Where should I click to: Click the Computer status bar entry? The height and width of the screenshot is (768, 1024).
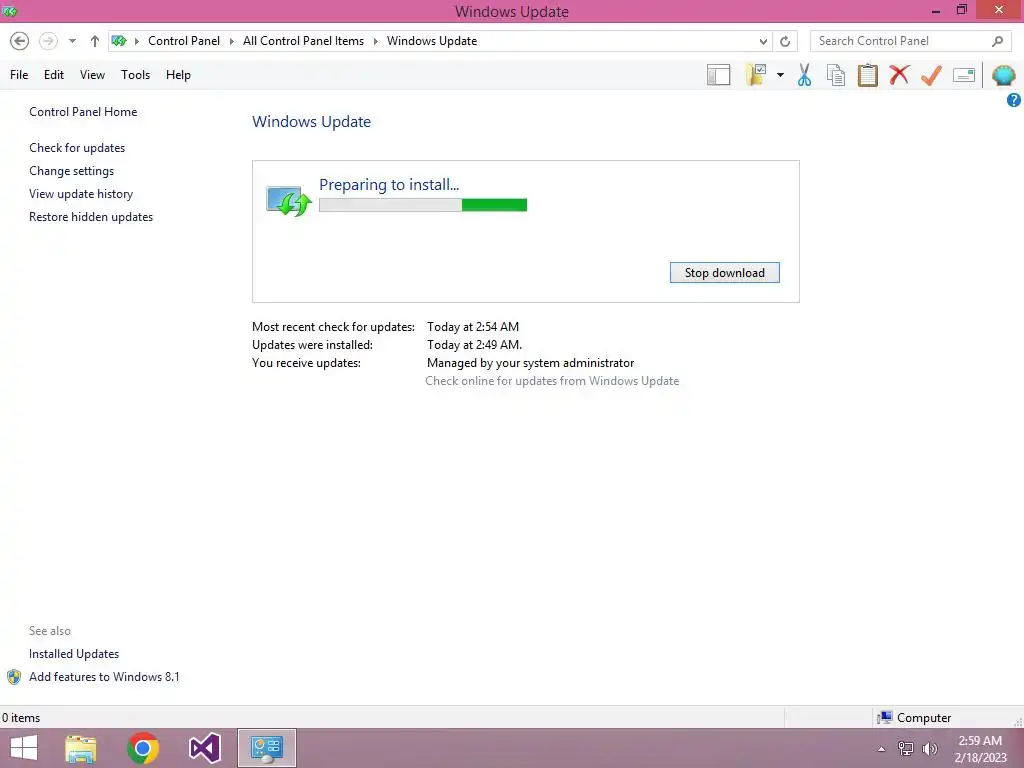[914, 718]
